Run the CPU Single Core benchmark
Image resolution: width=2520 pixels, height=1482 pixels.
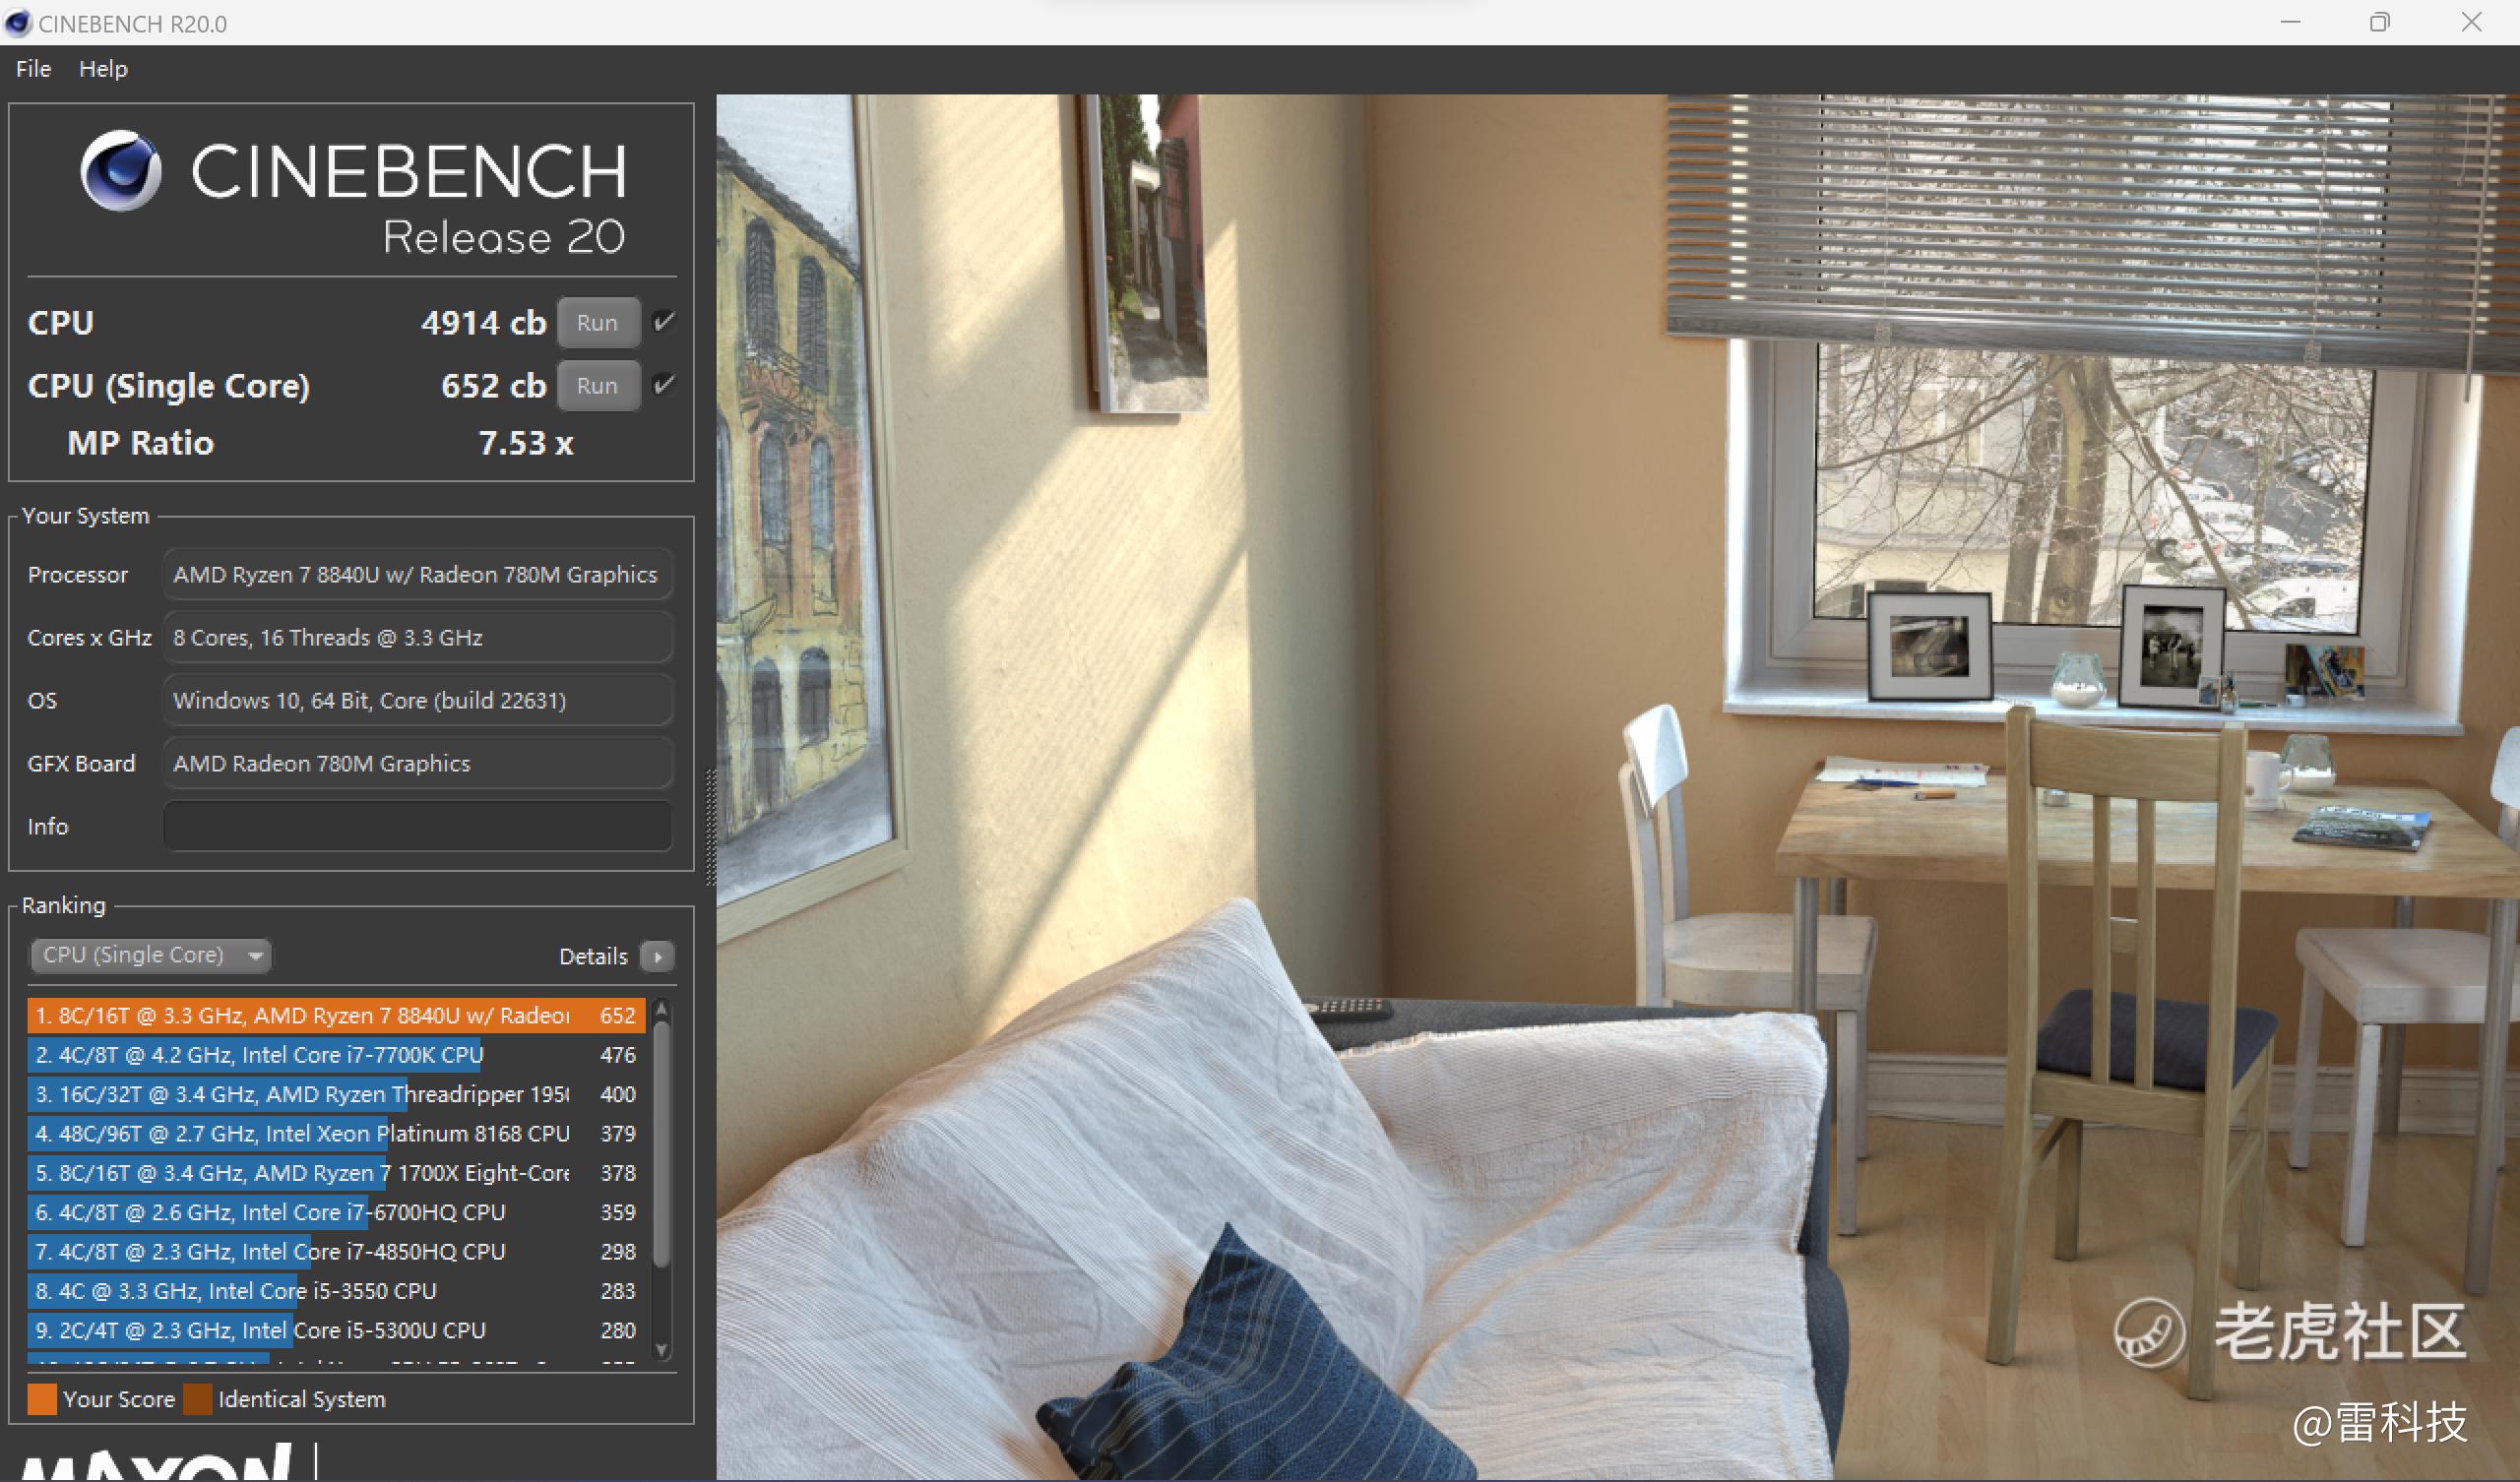tap(597, 386)
